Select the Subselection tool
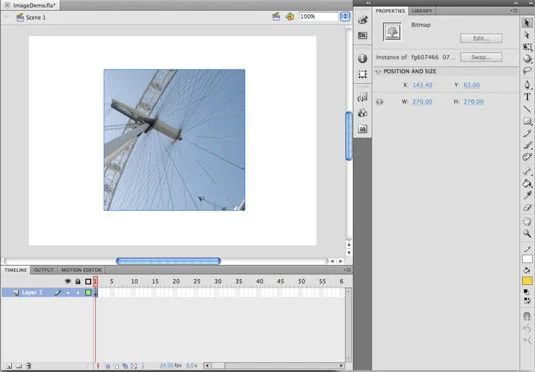The image size is (535, 372). 527,35
